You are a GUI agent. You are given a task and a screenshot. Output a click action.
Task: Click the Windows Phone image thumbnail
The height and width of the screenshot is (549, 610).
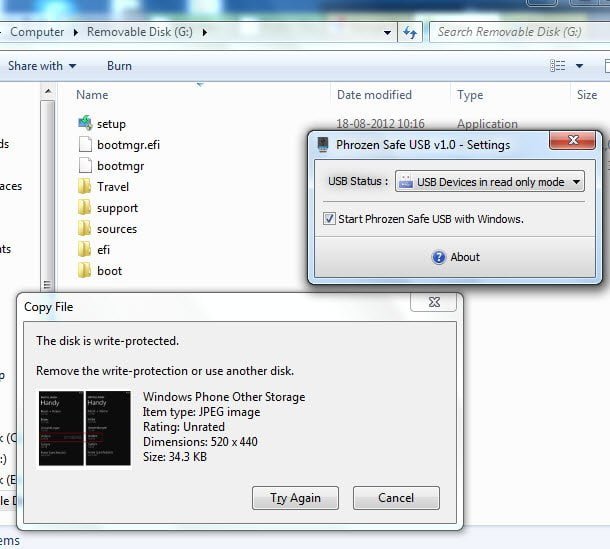85,428
